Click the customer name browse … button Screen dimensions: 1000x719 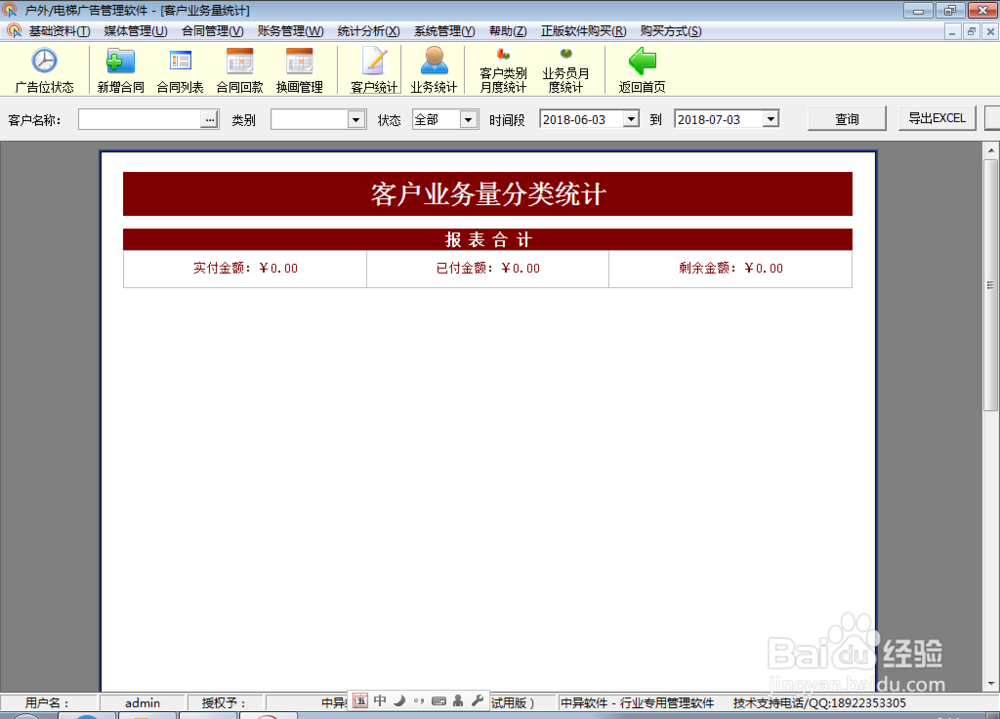coord(209,119)
